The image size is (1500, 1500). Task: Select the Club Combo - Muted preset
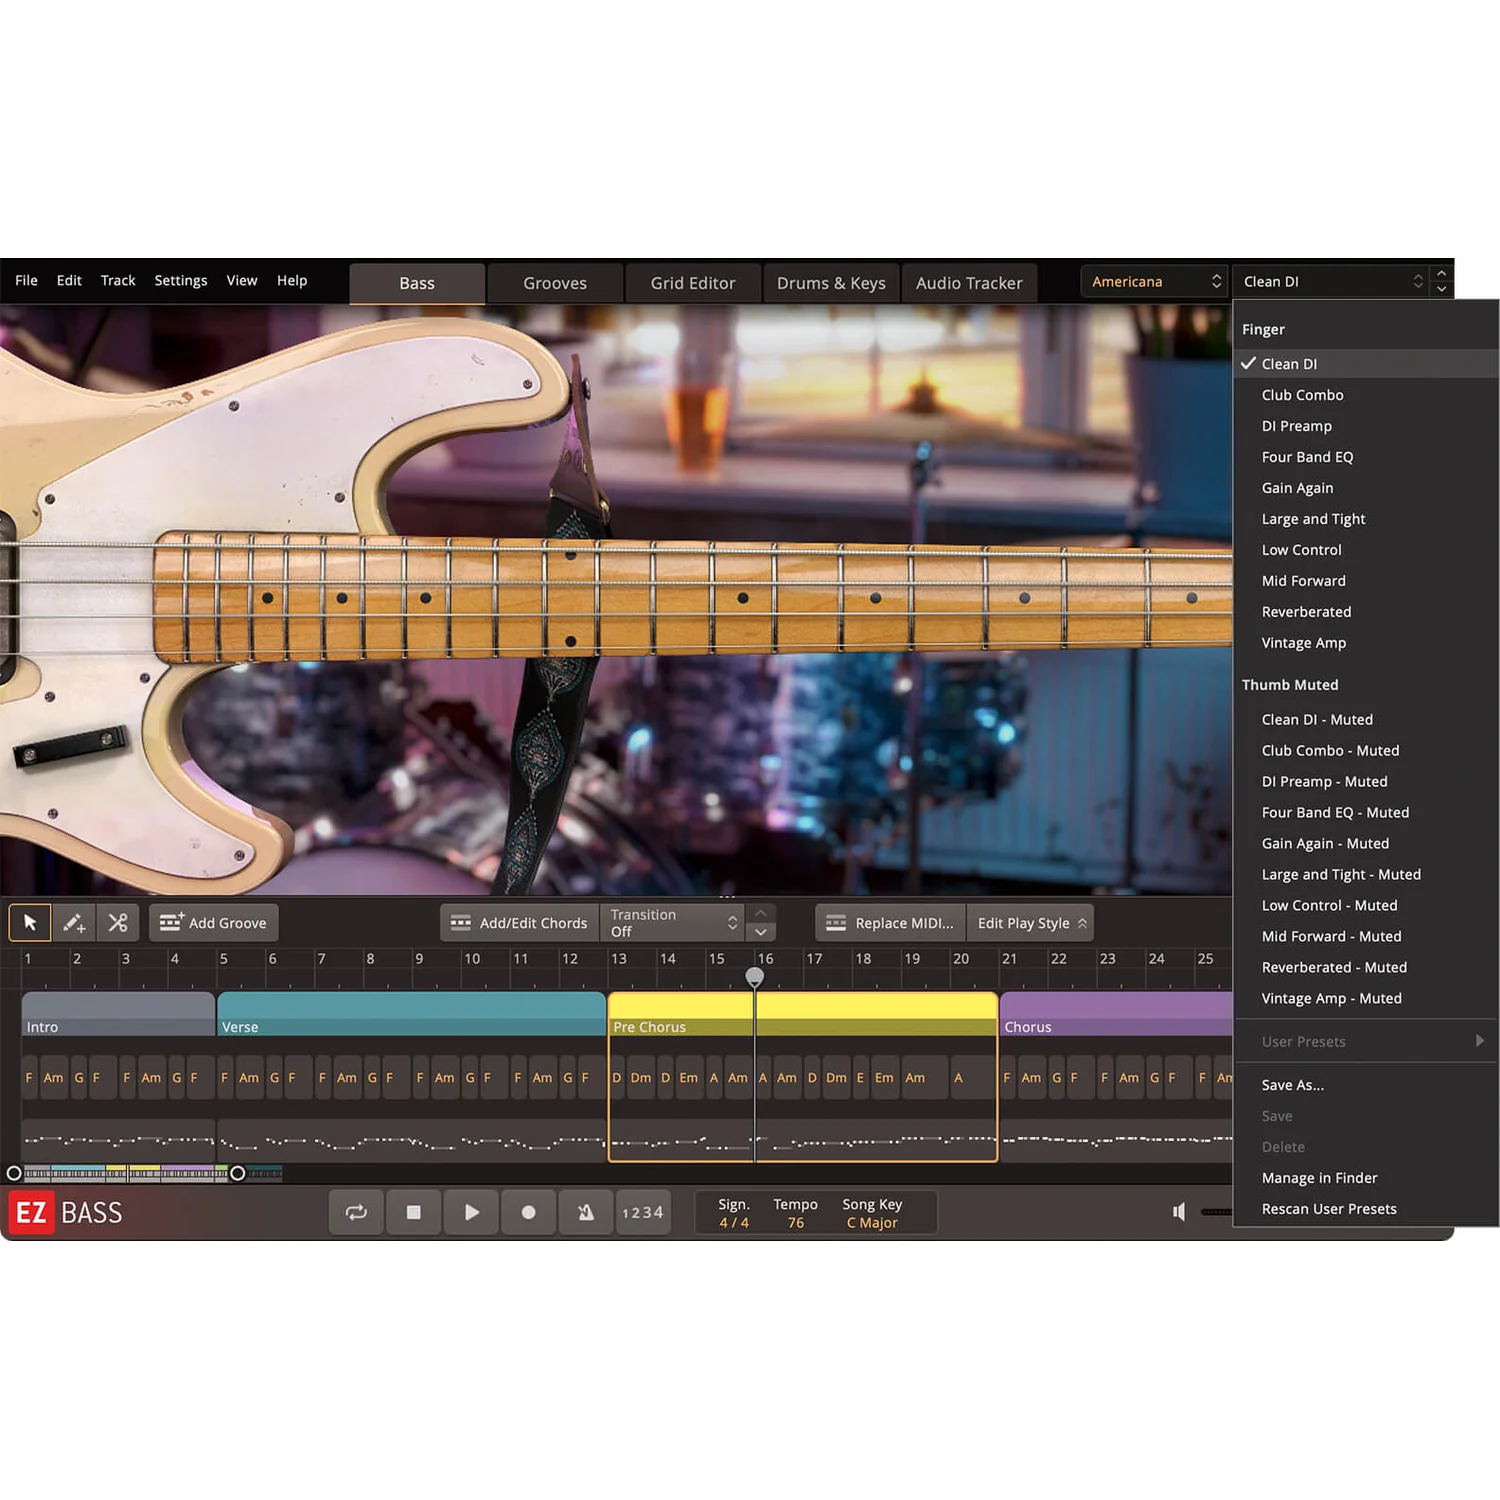[1366, 751]
